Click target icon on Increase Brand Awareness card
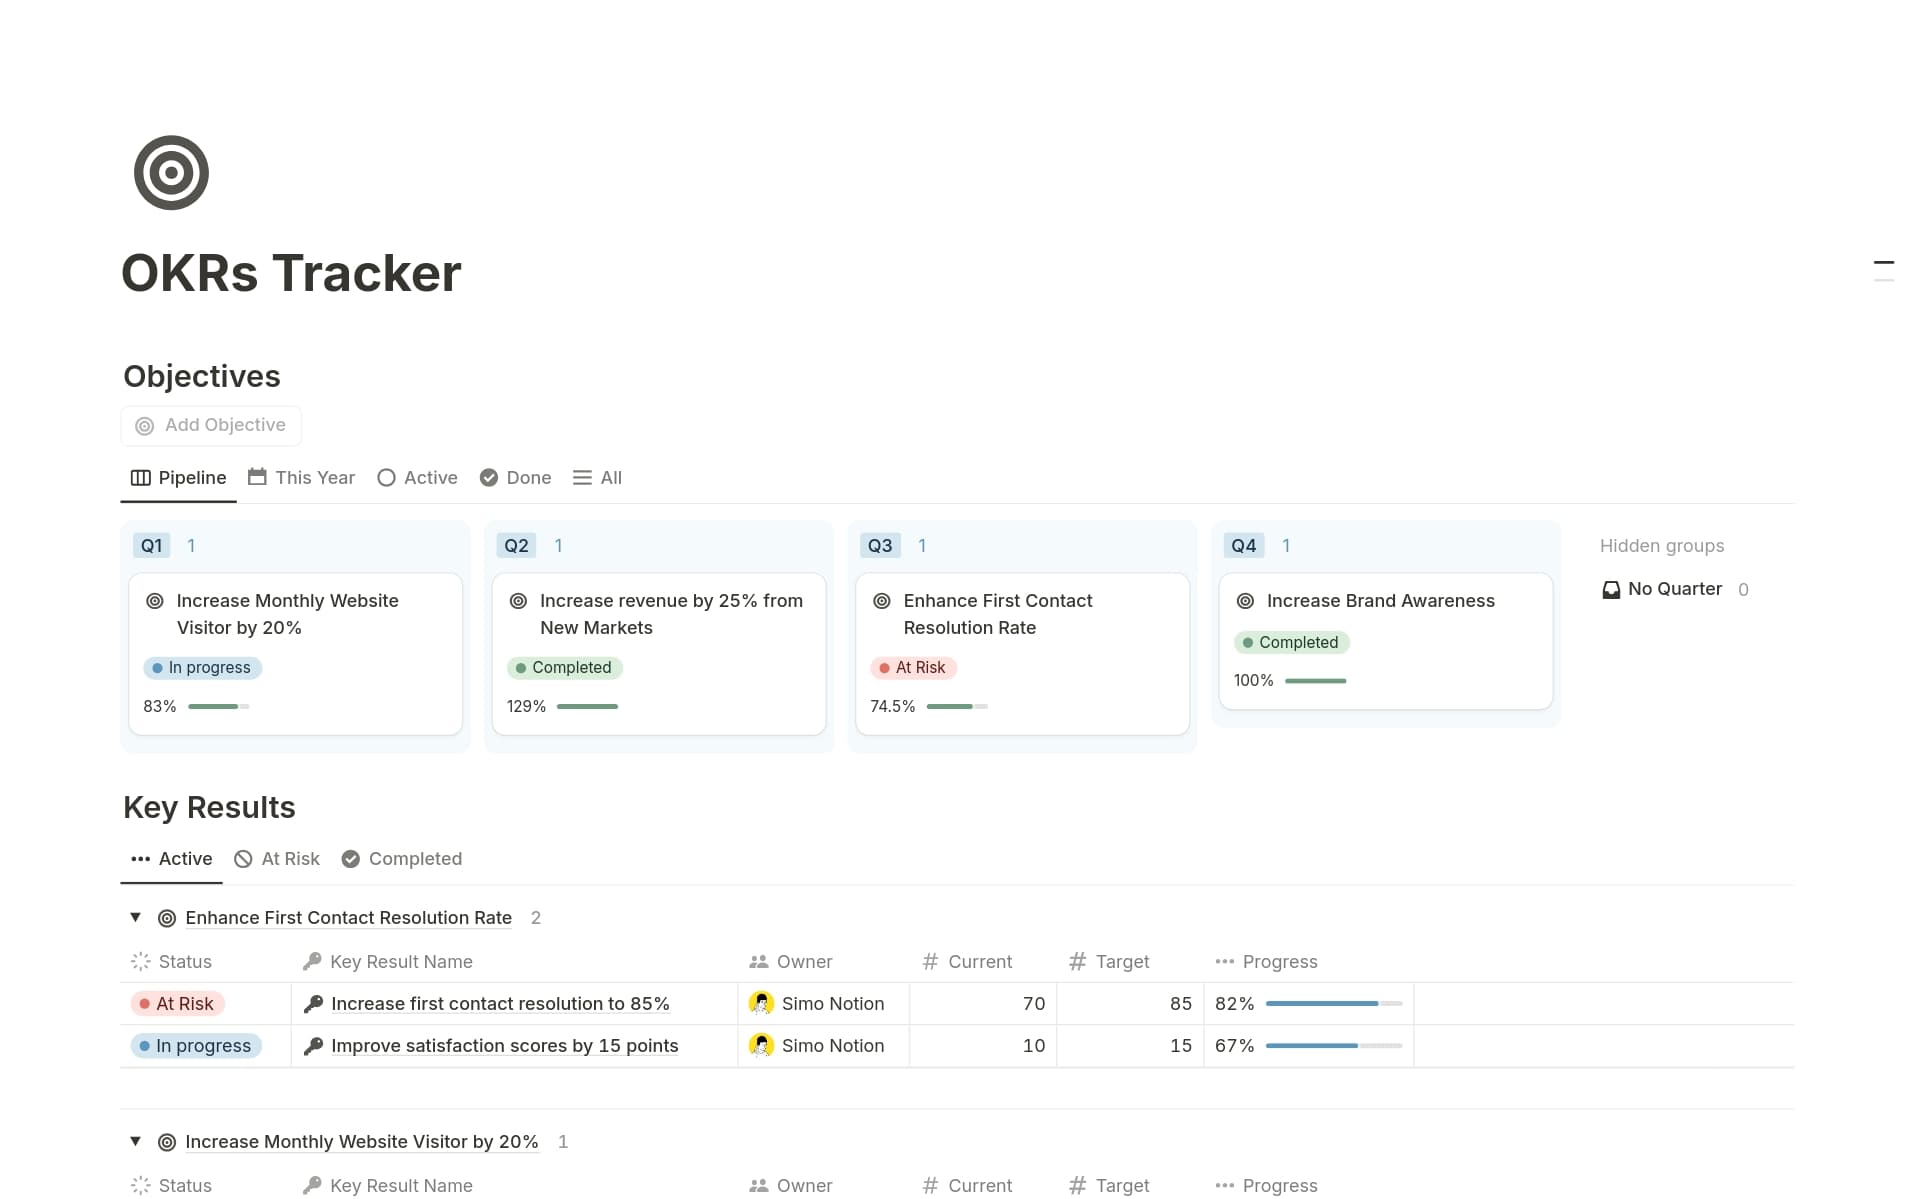The image size is (1920, 1199). point(1245,601)
